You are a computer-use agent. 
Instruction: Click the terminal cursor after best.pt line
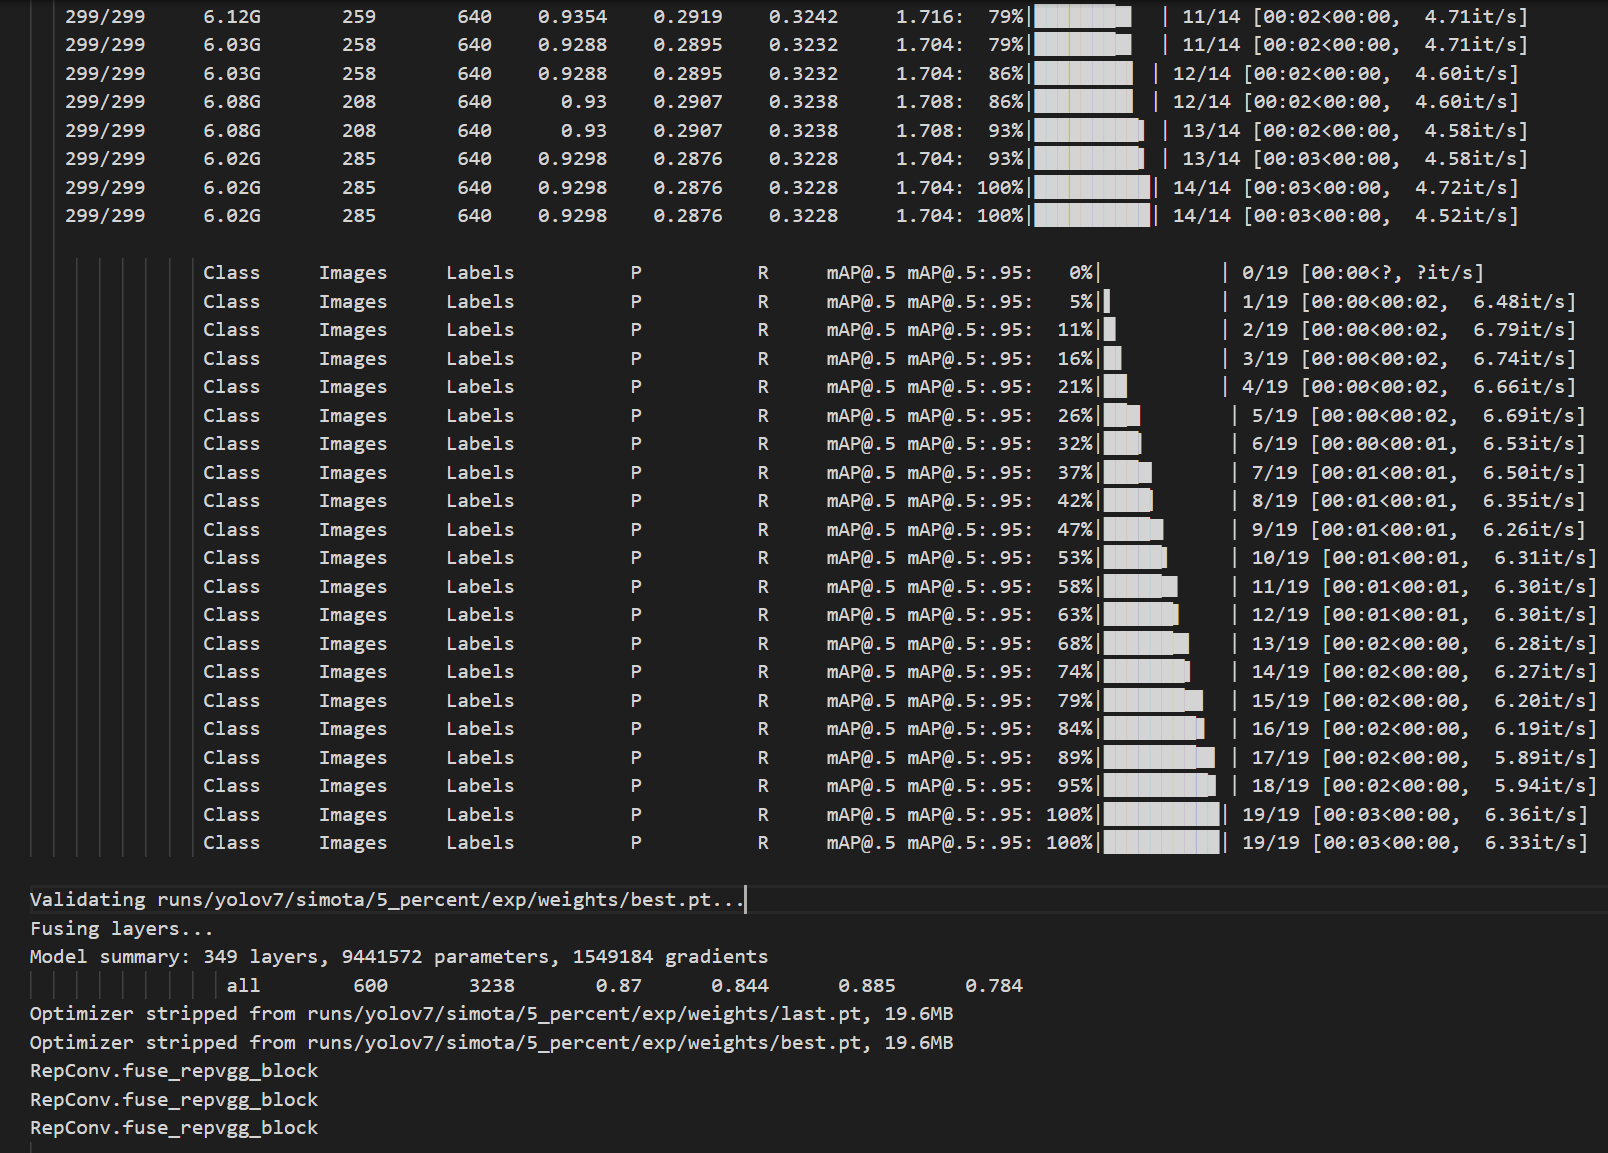(745, 899)
